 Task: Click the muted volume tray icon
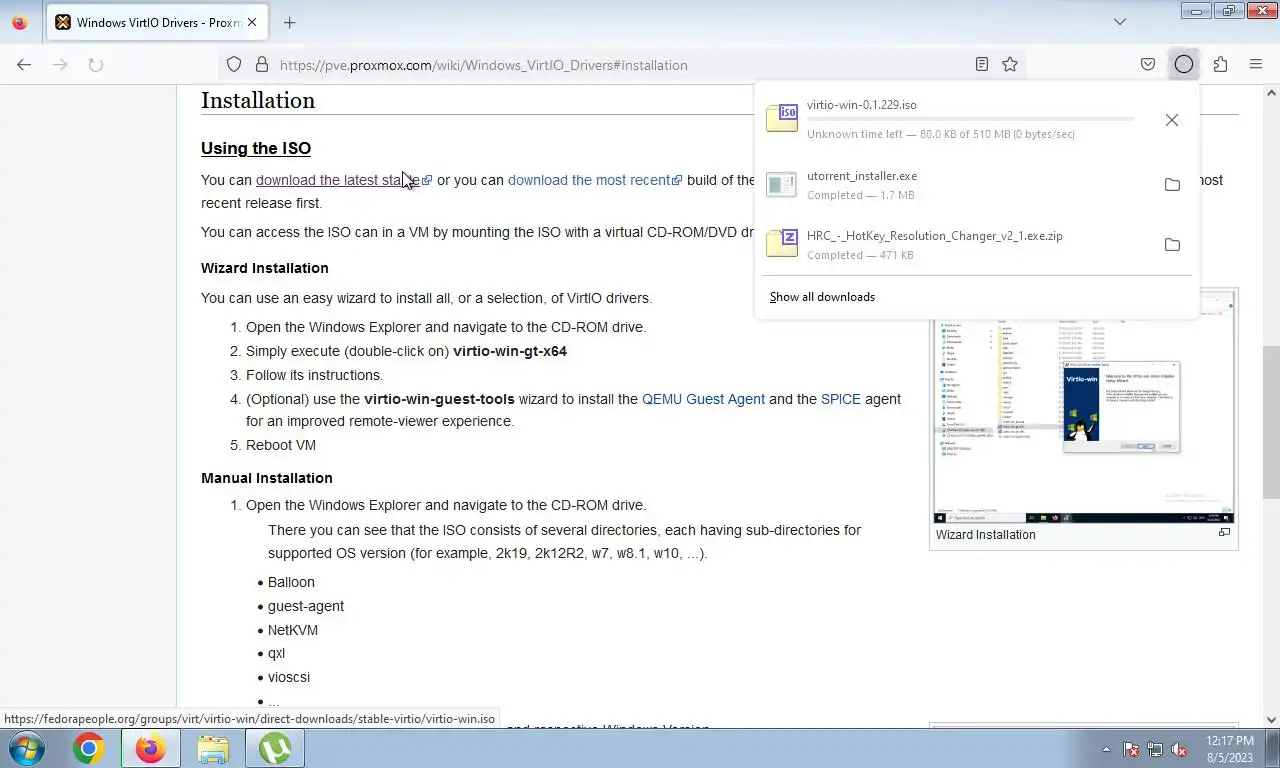coord(1179,749)
